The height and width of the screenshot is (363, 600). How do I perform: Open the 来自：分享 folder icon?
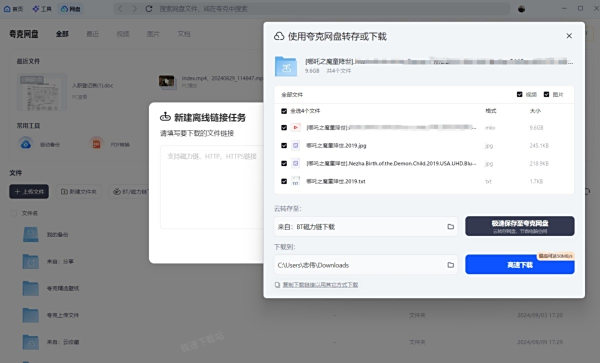click(x=31, y=261)
